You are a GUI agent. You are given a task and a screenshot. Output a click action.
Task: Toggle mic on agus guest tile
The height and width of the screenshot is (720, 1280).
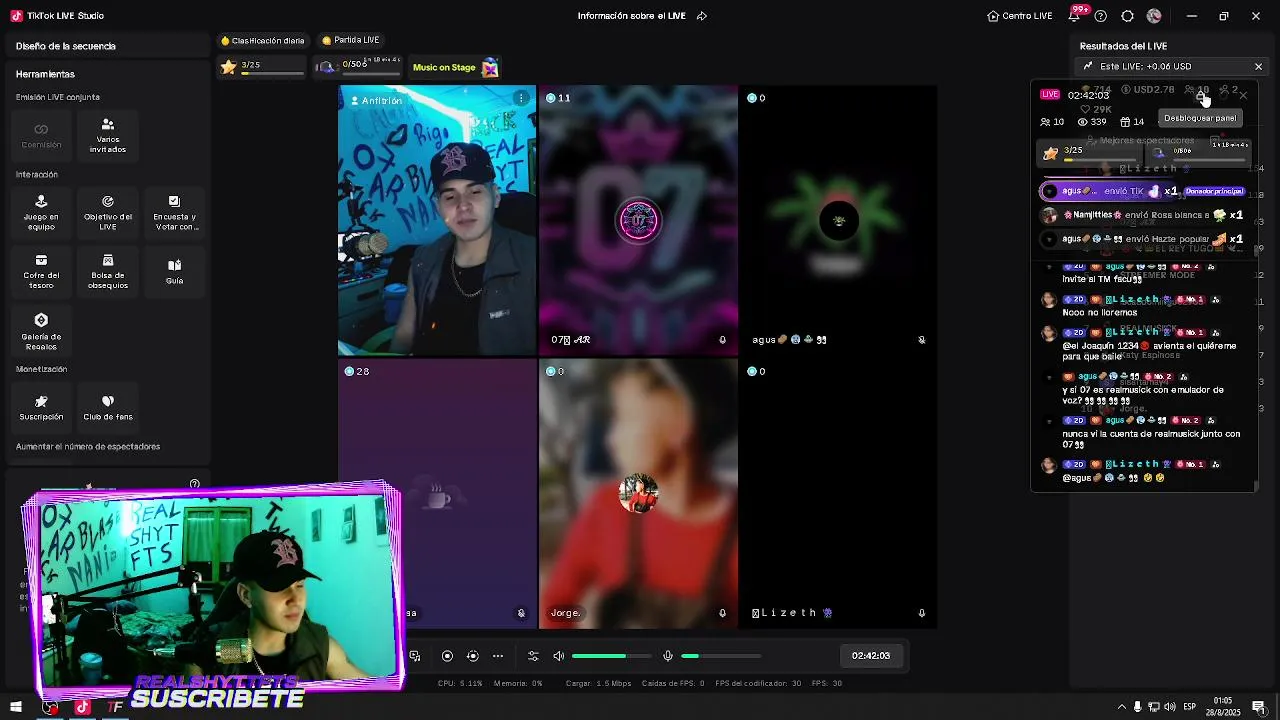(922, 340)
